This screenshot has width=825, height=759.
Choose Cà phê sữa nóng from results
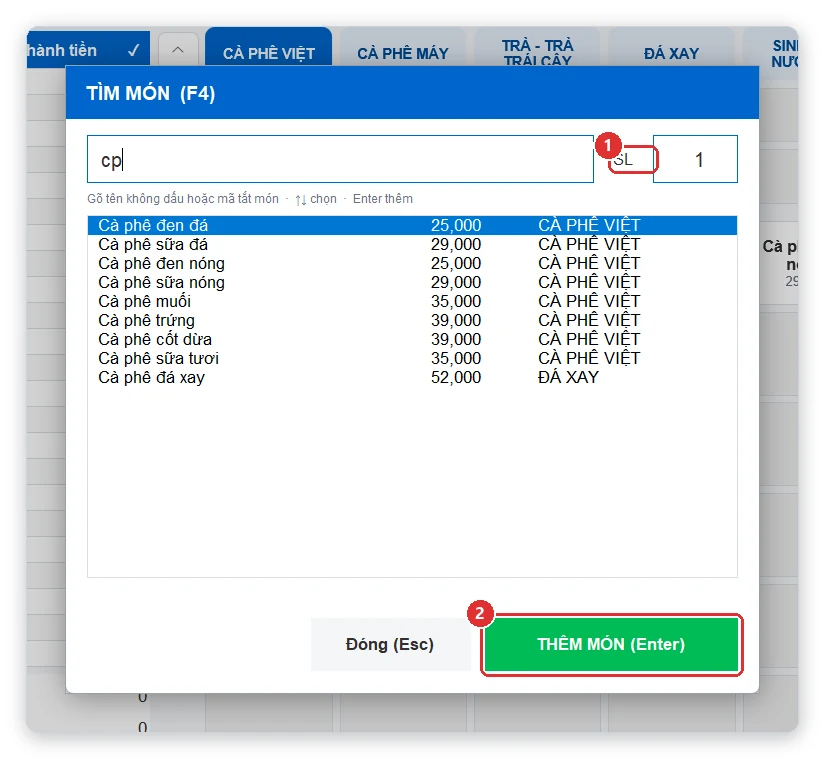412,282
